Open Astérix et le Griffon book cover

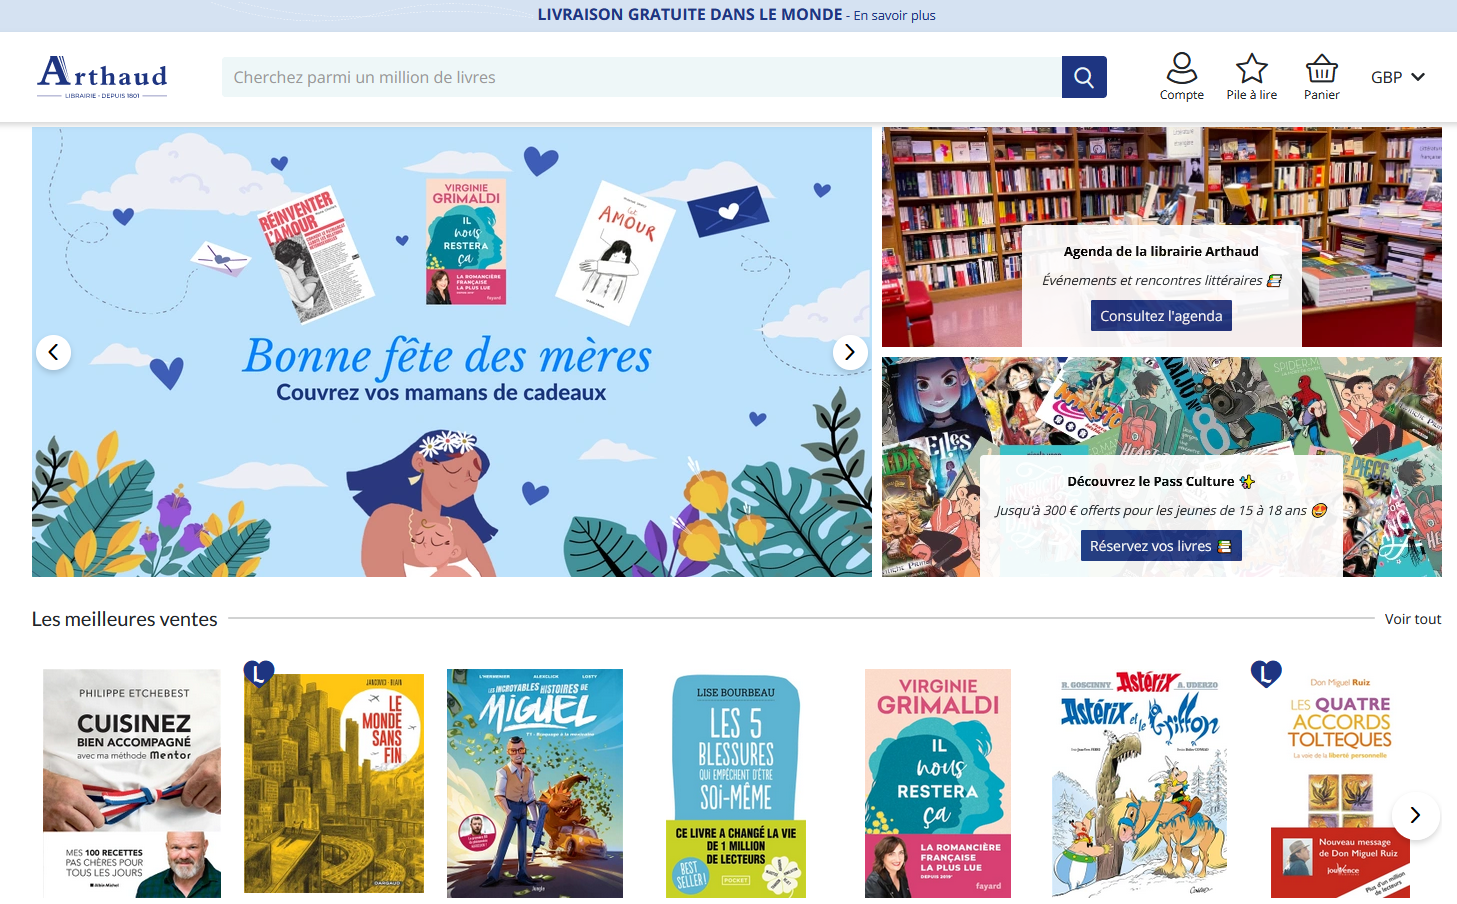1139,783
